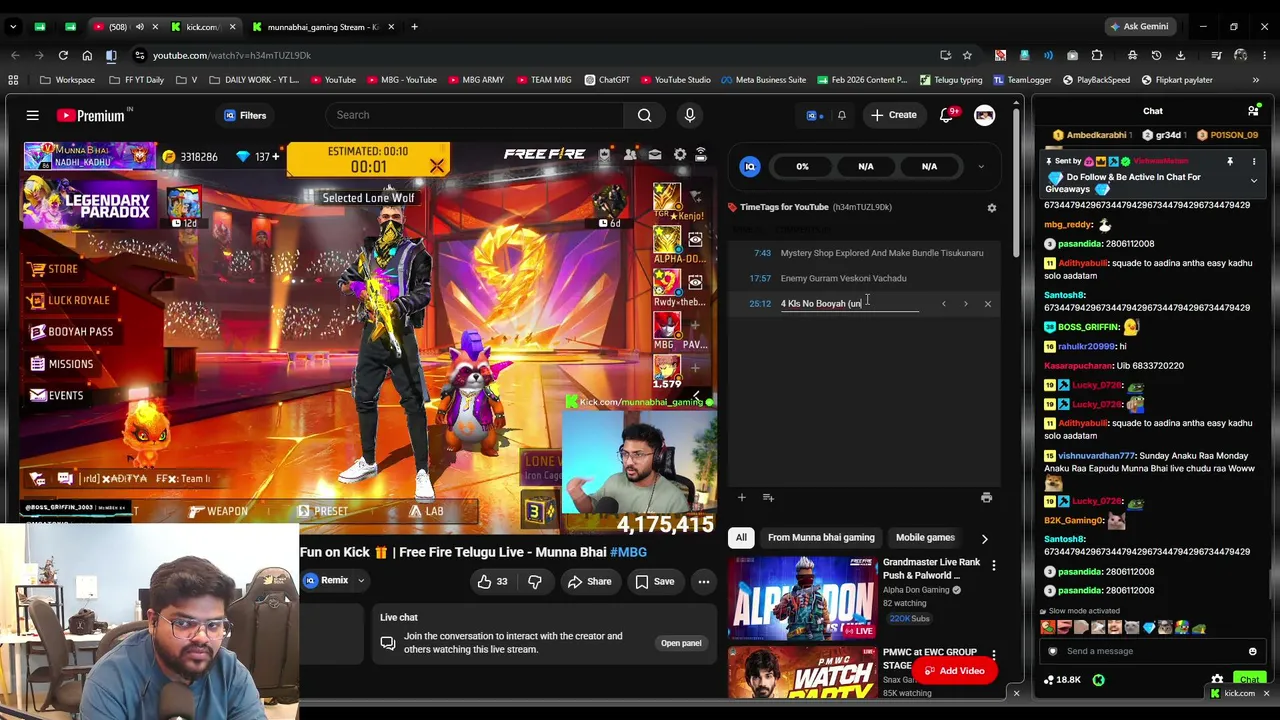Open browser extensions puzzle icon
Viewport: 1280px width, 720px height.
point(1097,55)
